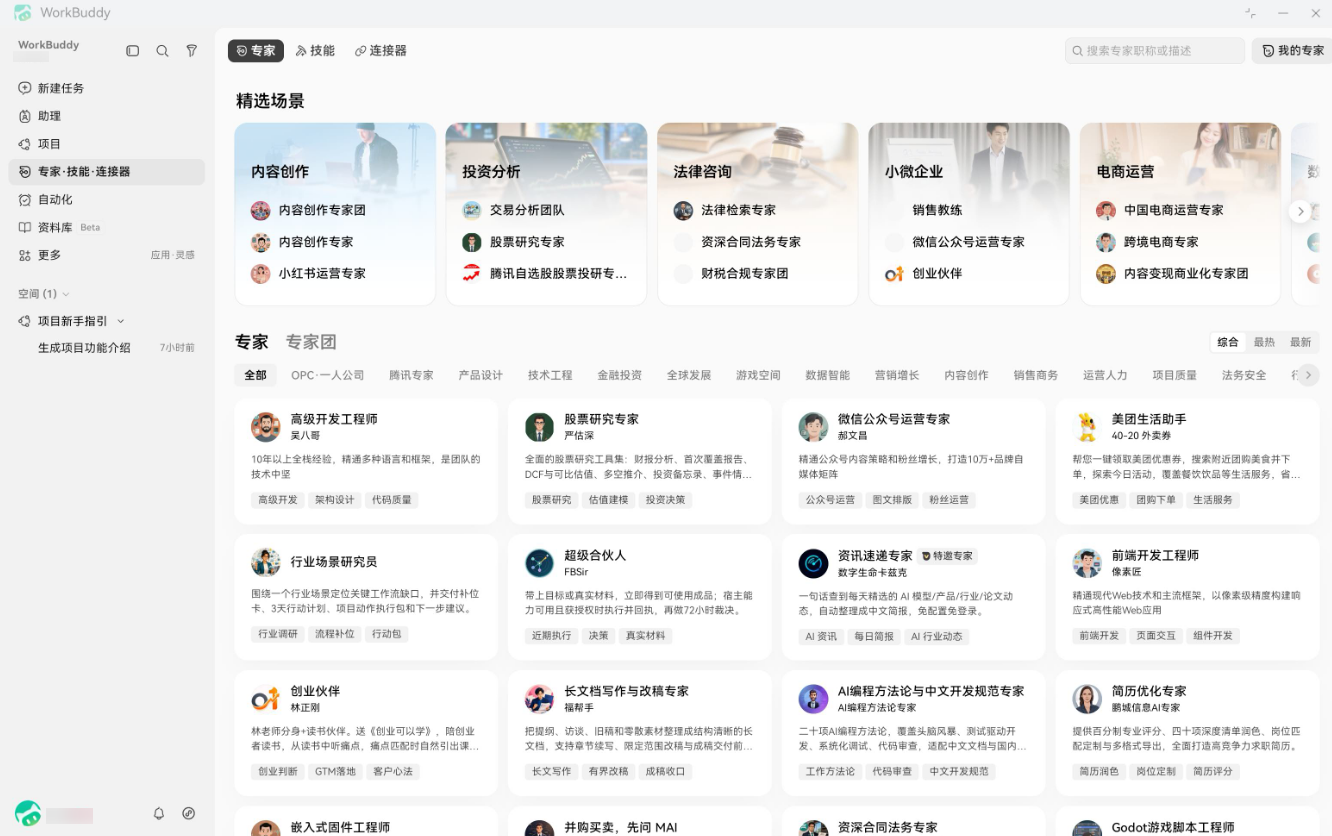Click 小红书运营专家 link
The width and height of the screenshot is (1332, 836).
point(322,273)
